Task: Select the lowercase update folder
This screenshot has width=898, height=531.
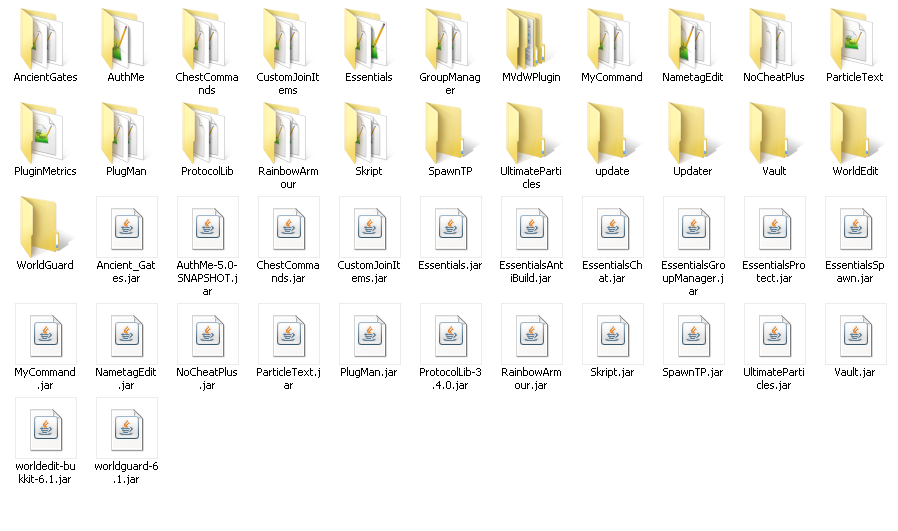Action: (x=612, y=132)
